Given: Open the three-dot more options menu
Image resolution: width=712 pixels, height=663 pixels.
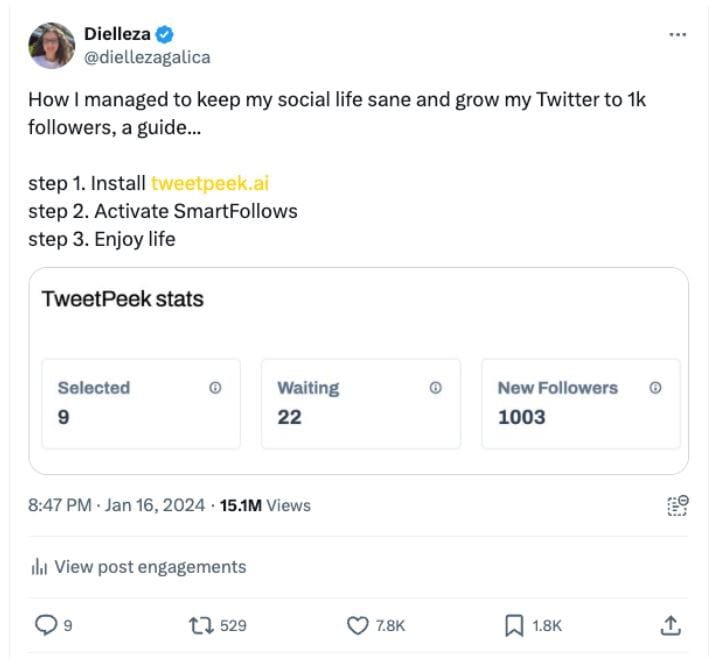Looking at the screenshot, I should pos(677,34).
